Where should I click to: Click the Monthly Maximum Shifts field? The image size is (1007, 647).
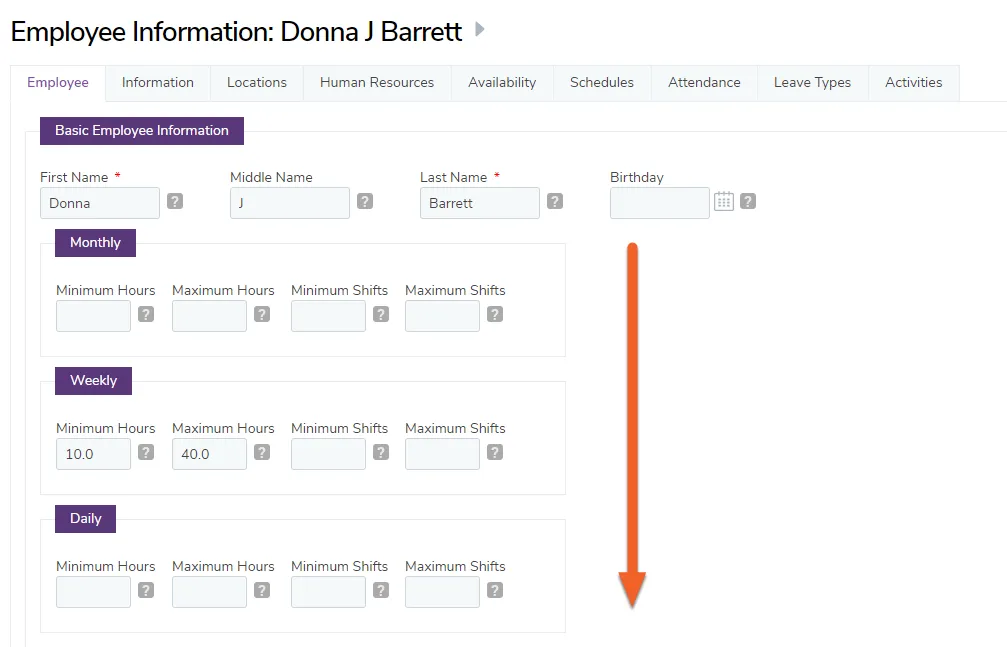click(442, 315)
